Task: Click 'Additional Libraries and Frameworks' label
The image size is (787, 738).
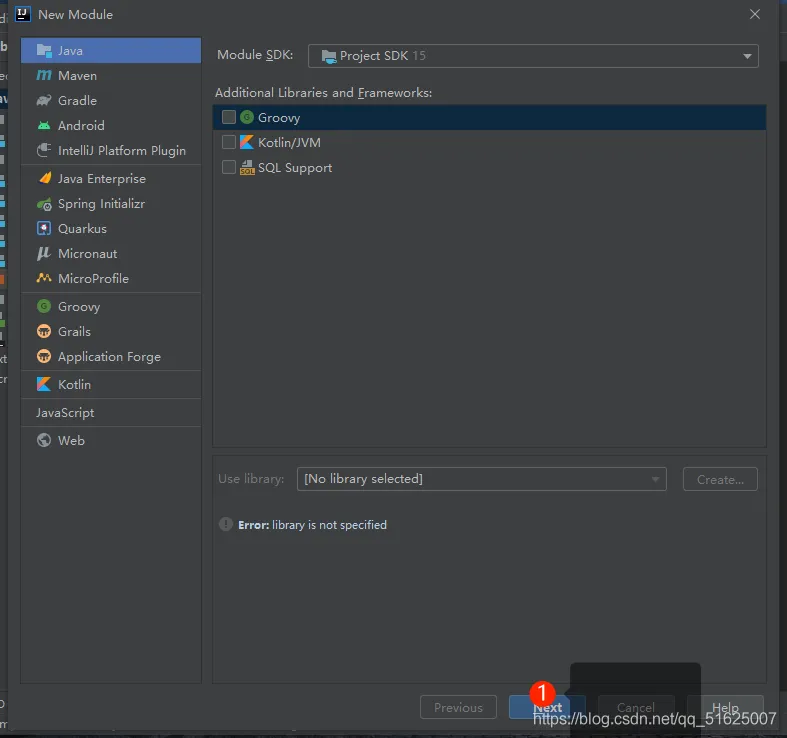Action: pyautogui.click(x=323, y=93)
